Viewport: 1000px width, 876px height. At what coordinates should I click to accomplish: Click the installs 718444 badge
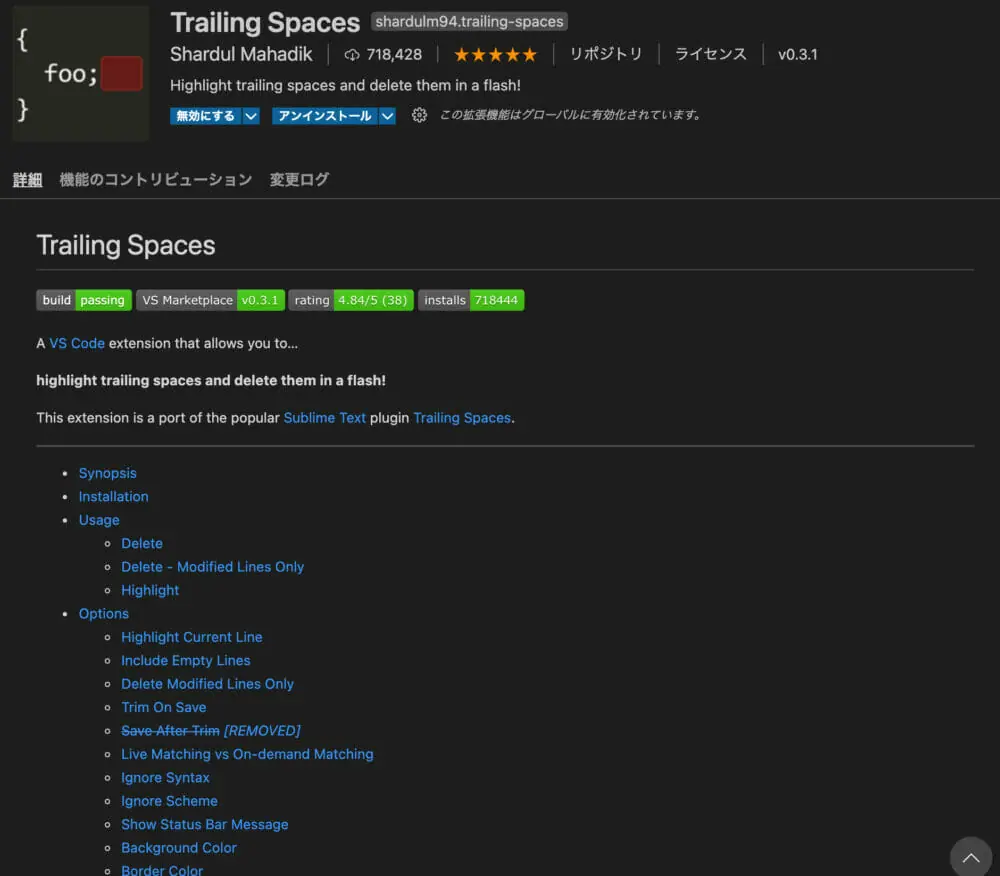tap(471, 300)
